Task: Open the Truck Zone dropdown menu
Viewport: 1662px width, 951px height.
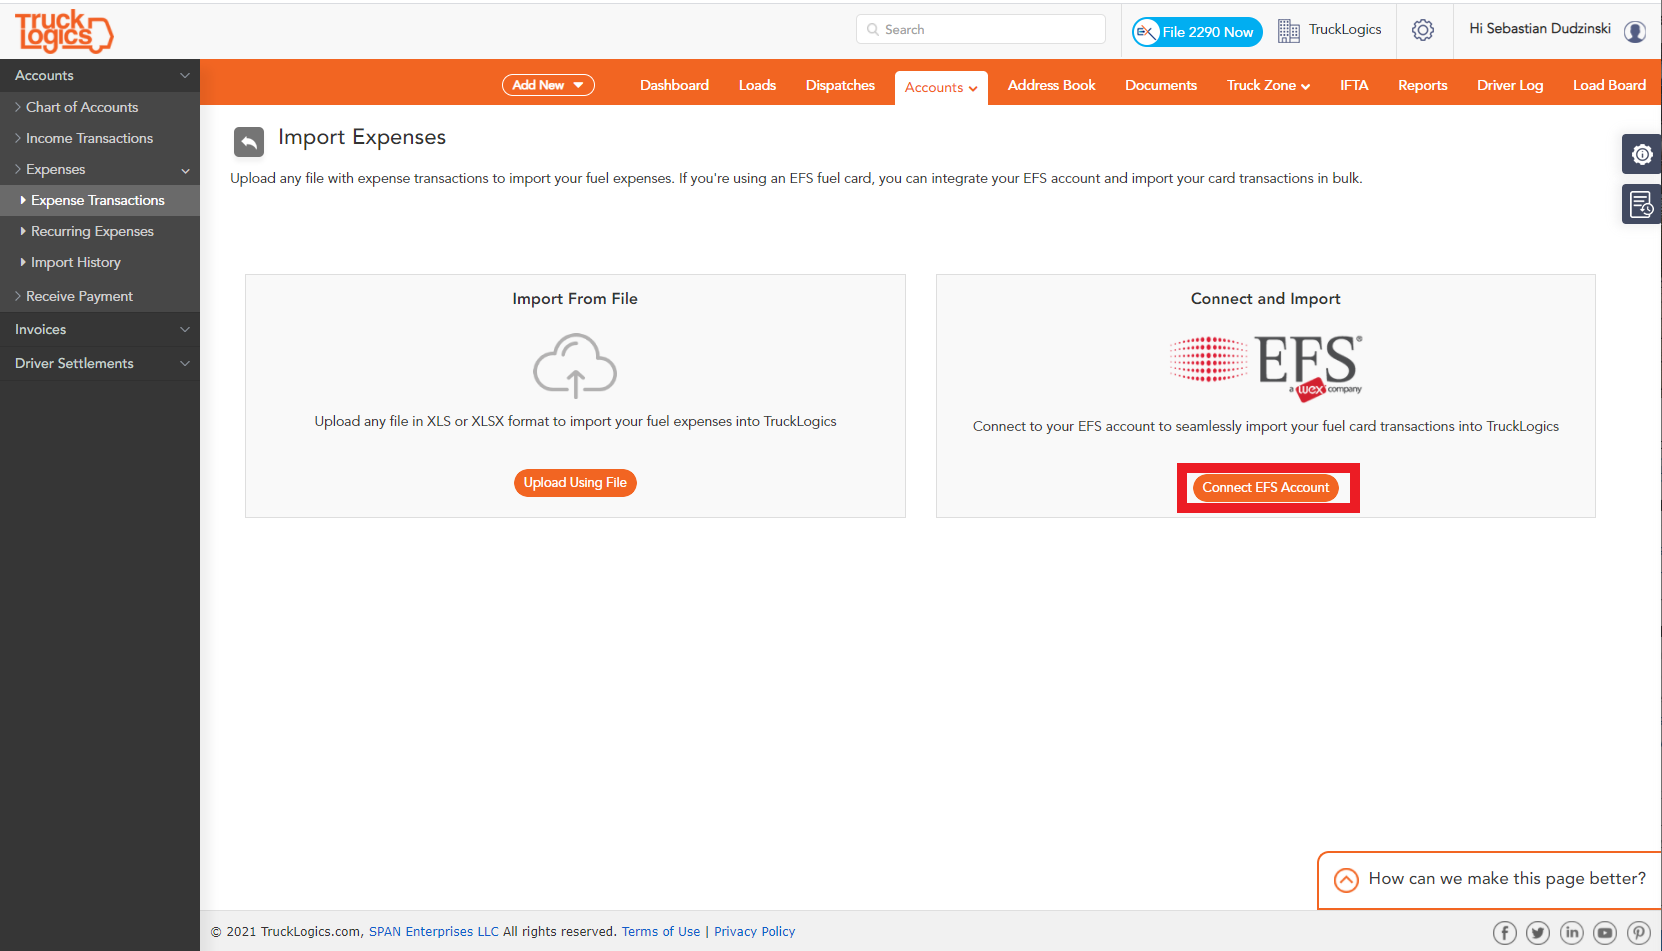Action: pyautogui.click(x=1268, y=85)
